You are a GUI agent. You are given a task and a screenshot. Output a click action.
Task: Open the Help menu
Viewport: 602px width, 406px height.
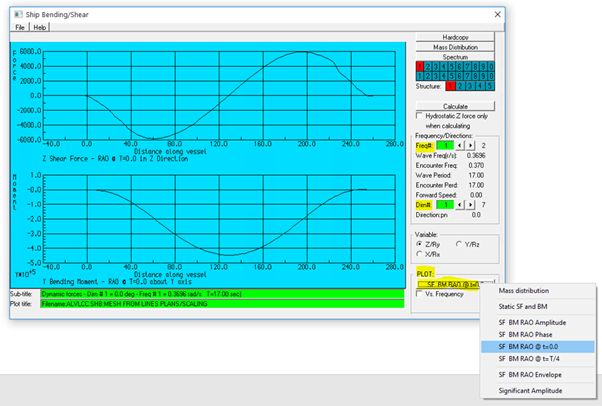coord(39,27)
